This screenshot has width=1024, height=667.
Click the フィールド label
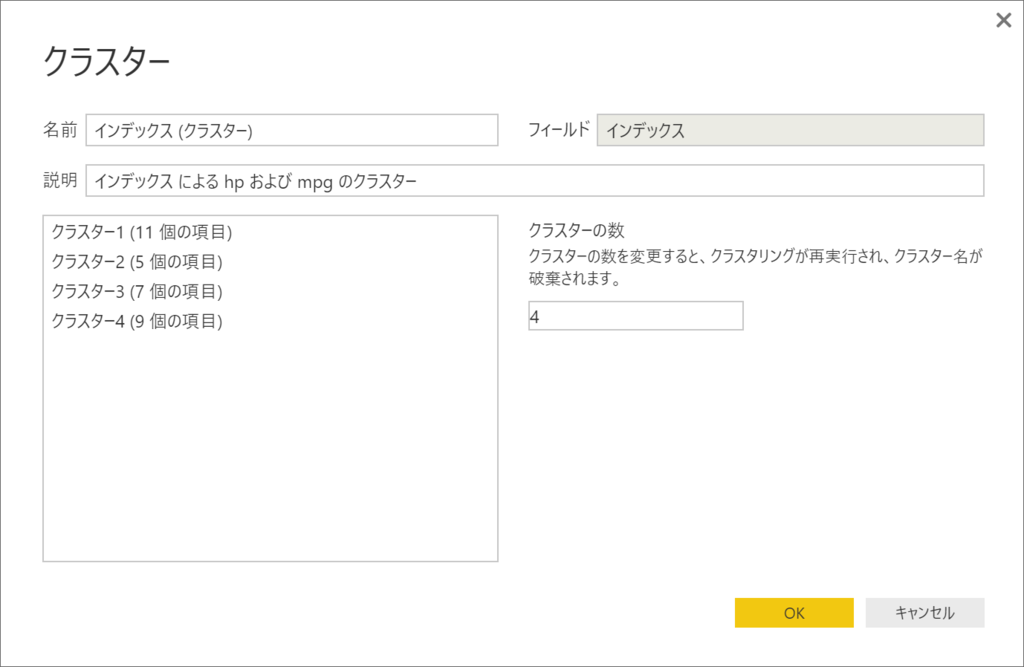point(559,129)
